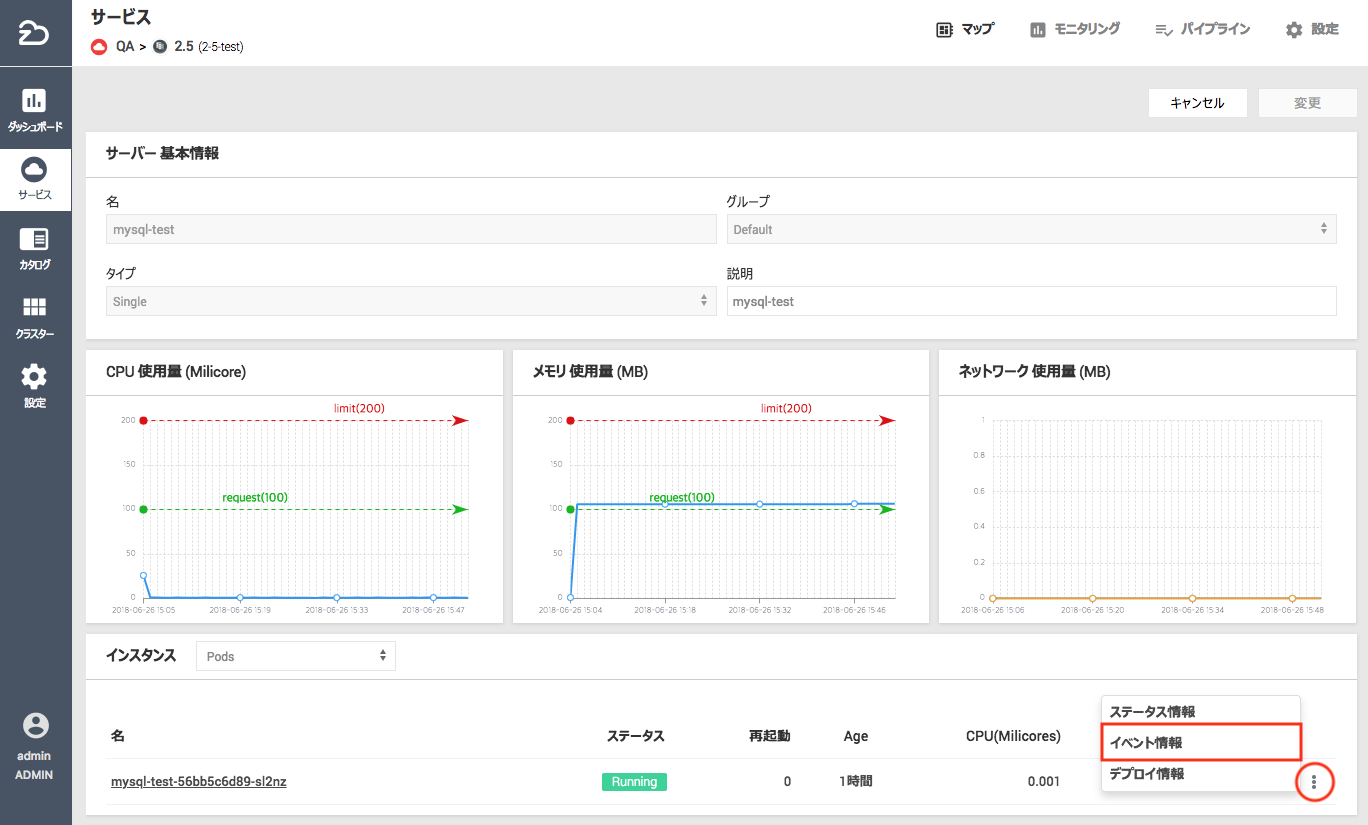Expand the Type dropdown showing Single
Screen dimensions: 1368x825
[x=411, y=301]
